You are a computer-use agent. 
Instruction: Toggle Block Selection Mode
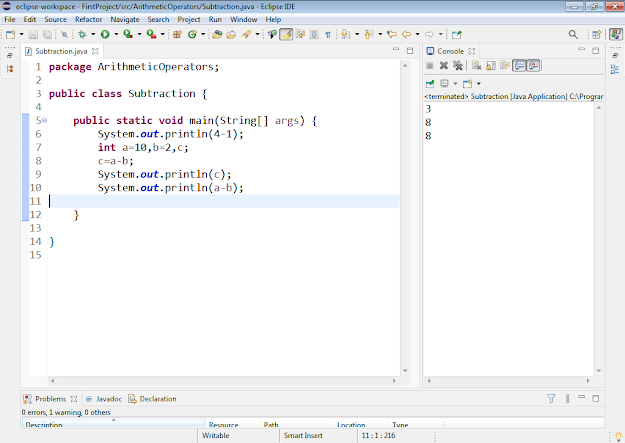(x=314, y=35)
